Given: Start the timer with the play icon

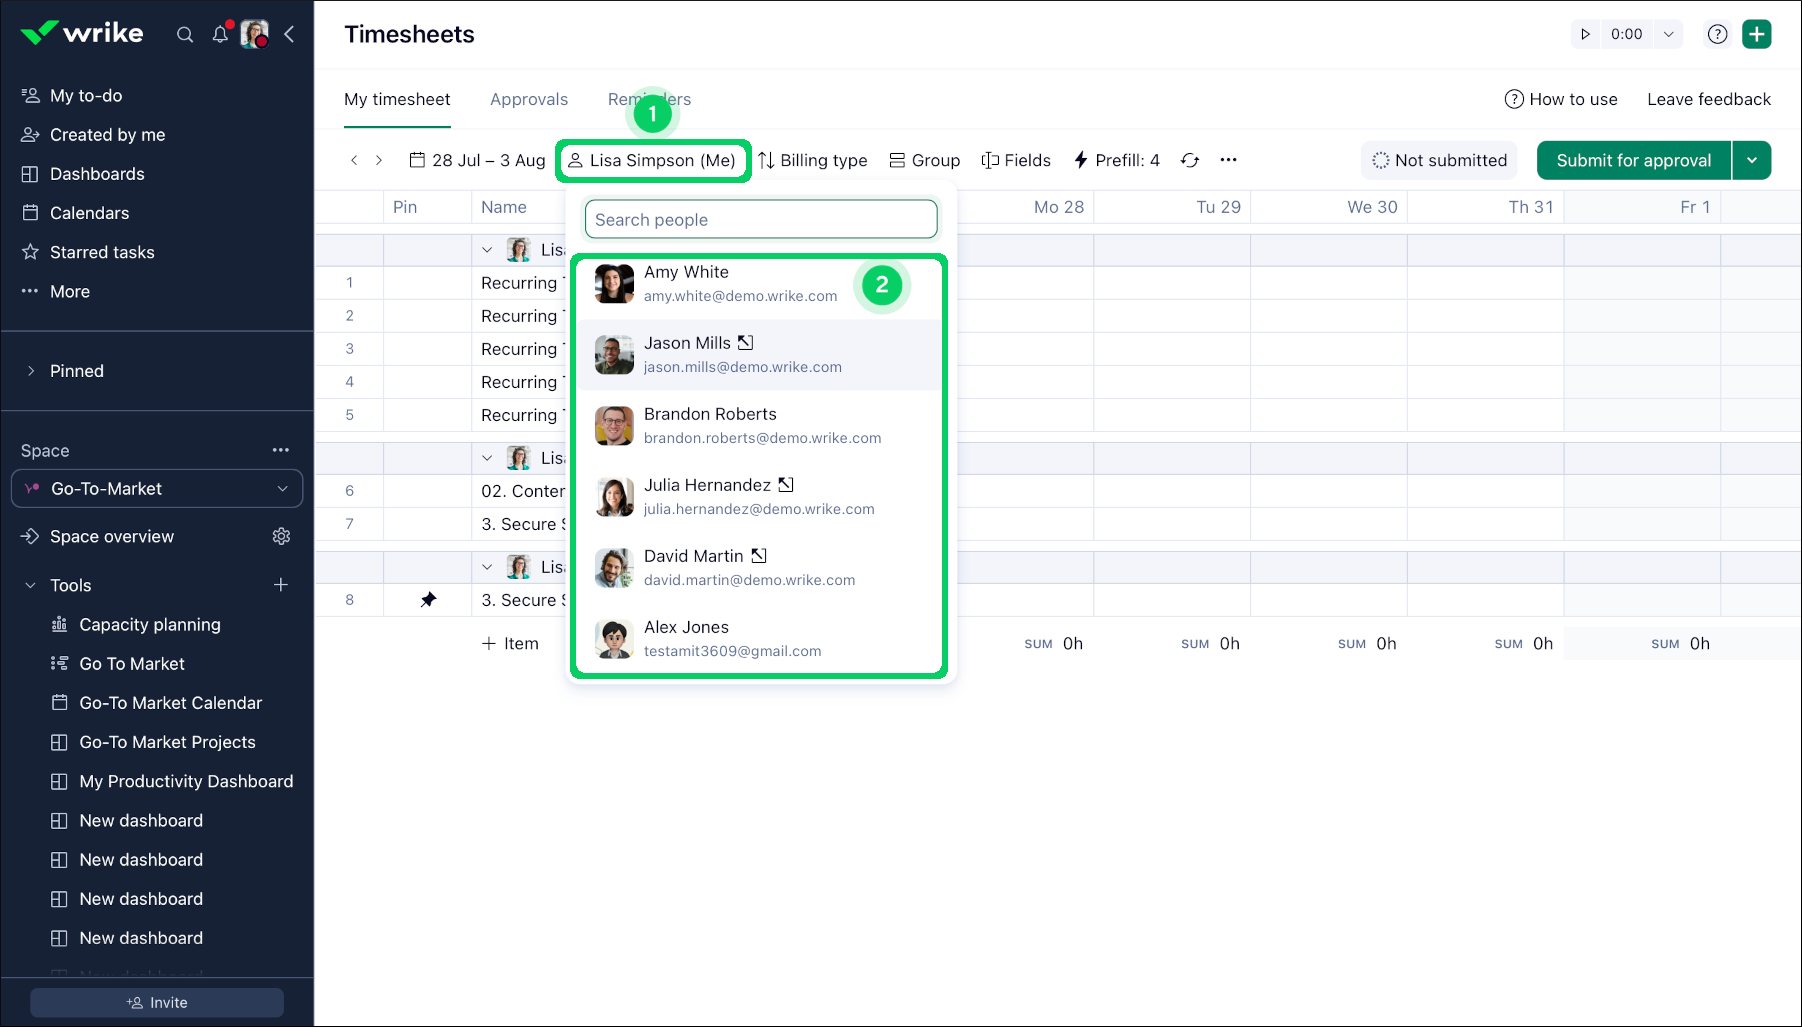Looking at the screenshot, I should pyautogui.click(x=1585, y=34).
